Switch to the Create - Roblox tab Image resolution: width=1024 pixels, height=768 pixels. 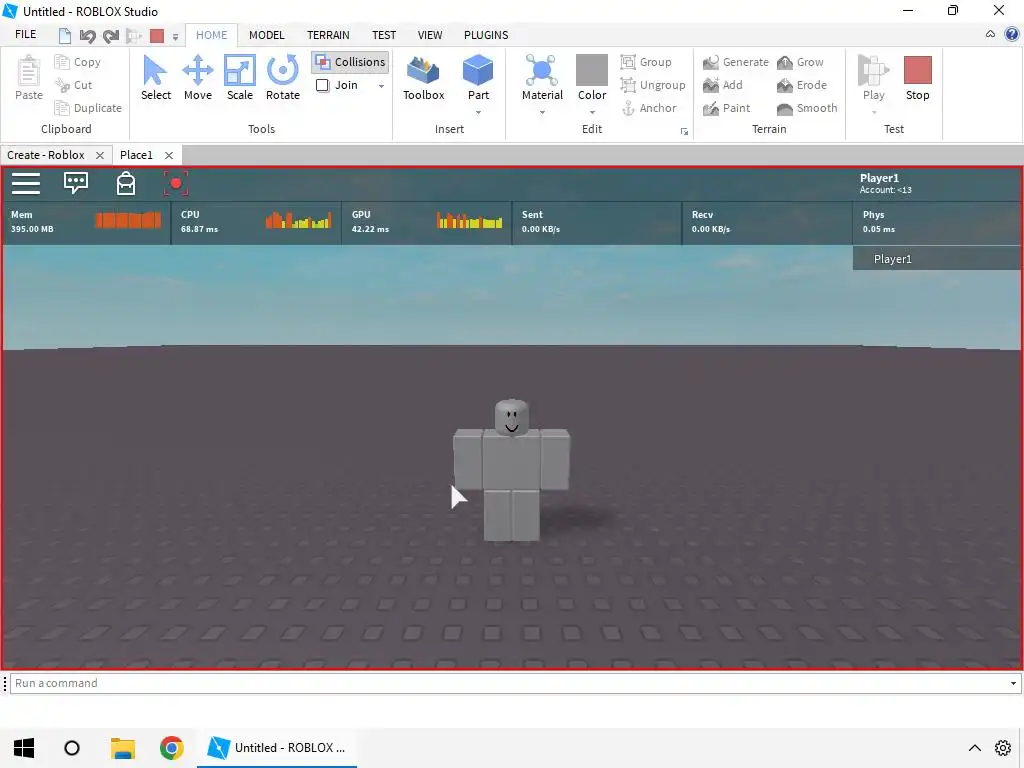click(x=46, y=155)
